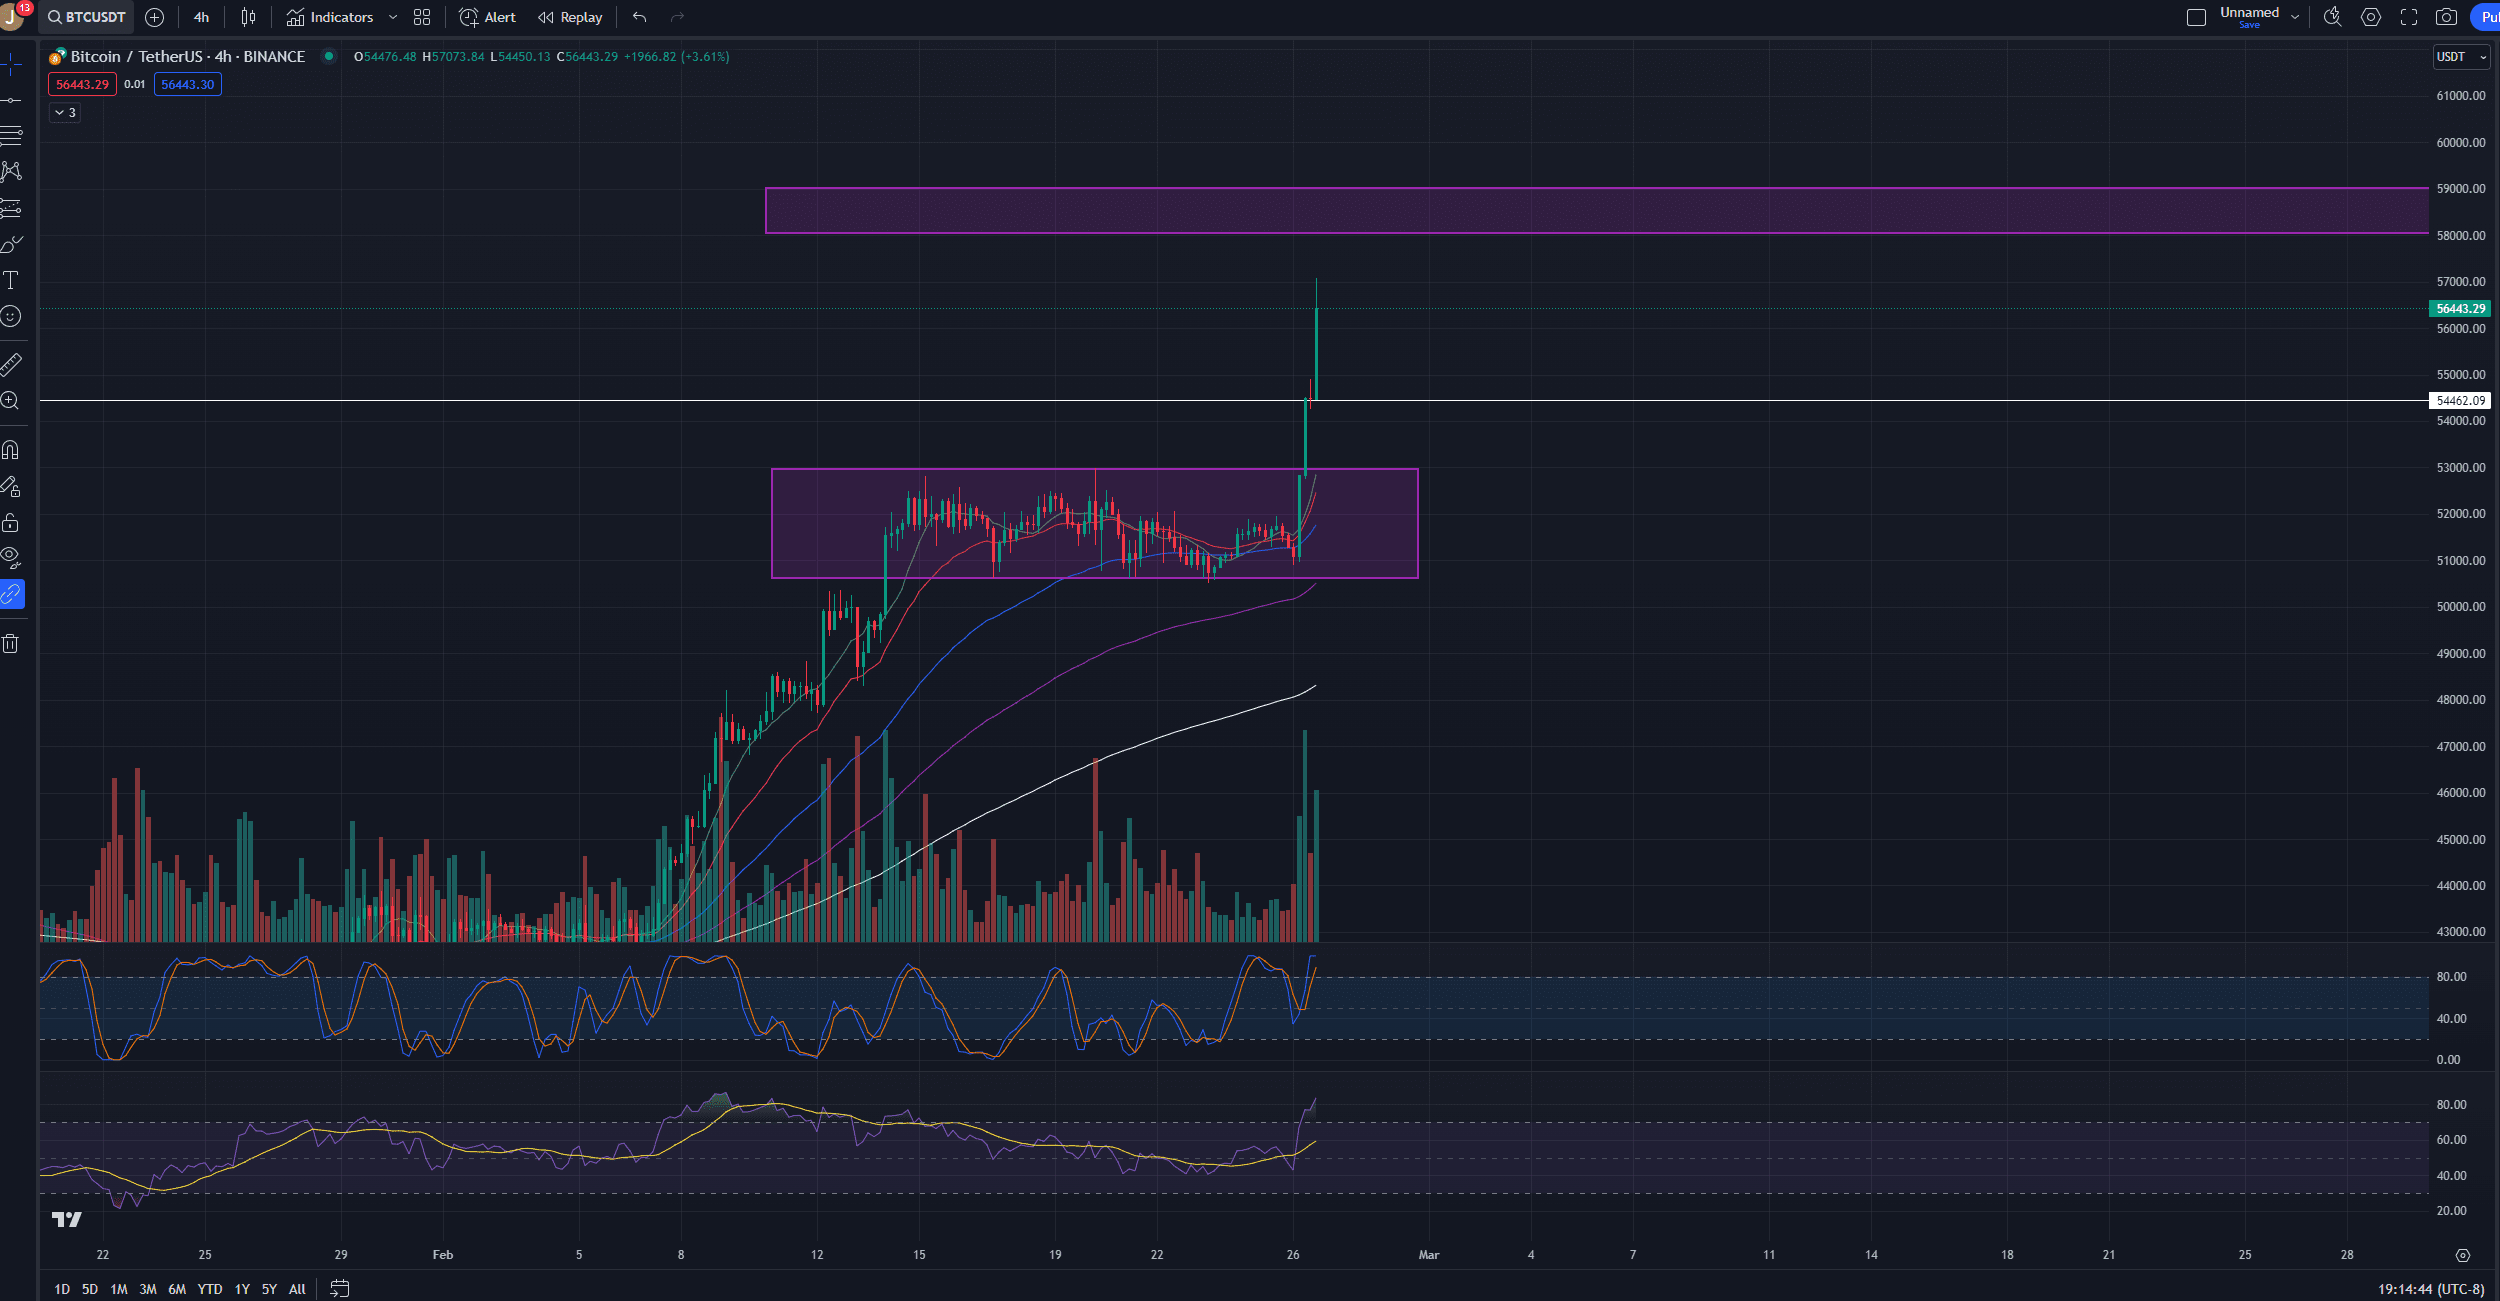2500x1301 pixels.
Task: Click the compare or add symbol plus icon
Action: tap(155, 17)
